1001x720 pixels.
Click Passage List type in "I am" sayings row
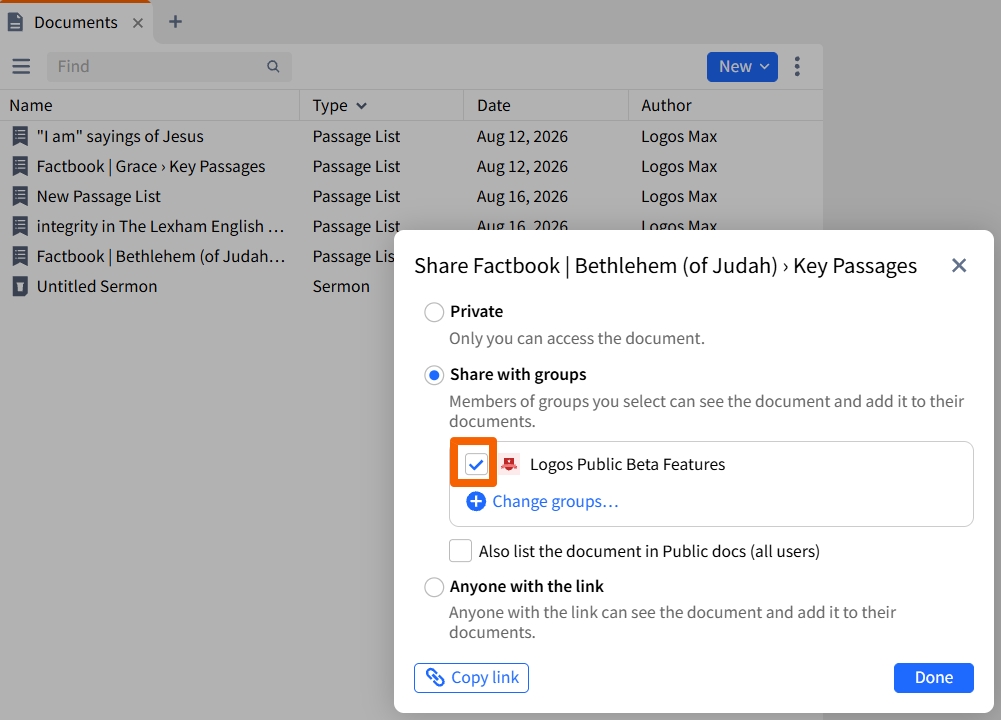pos(356,136)
